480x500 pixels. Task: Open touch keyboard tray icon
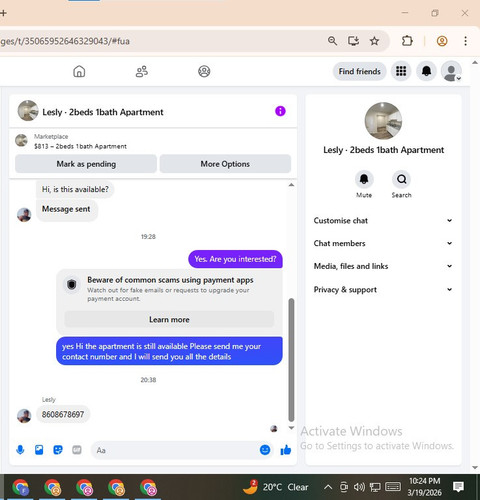coord(393,487)
